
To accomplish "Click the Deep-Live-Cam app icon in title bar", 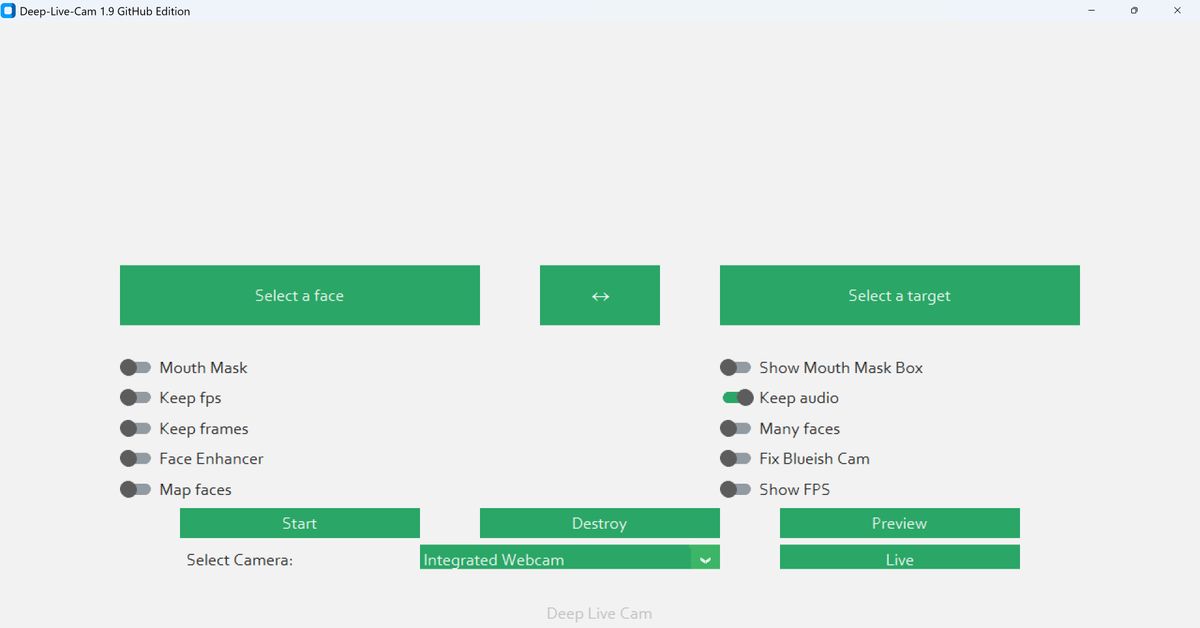I will point(8,11).
